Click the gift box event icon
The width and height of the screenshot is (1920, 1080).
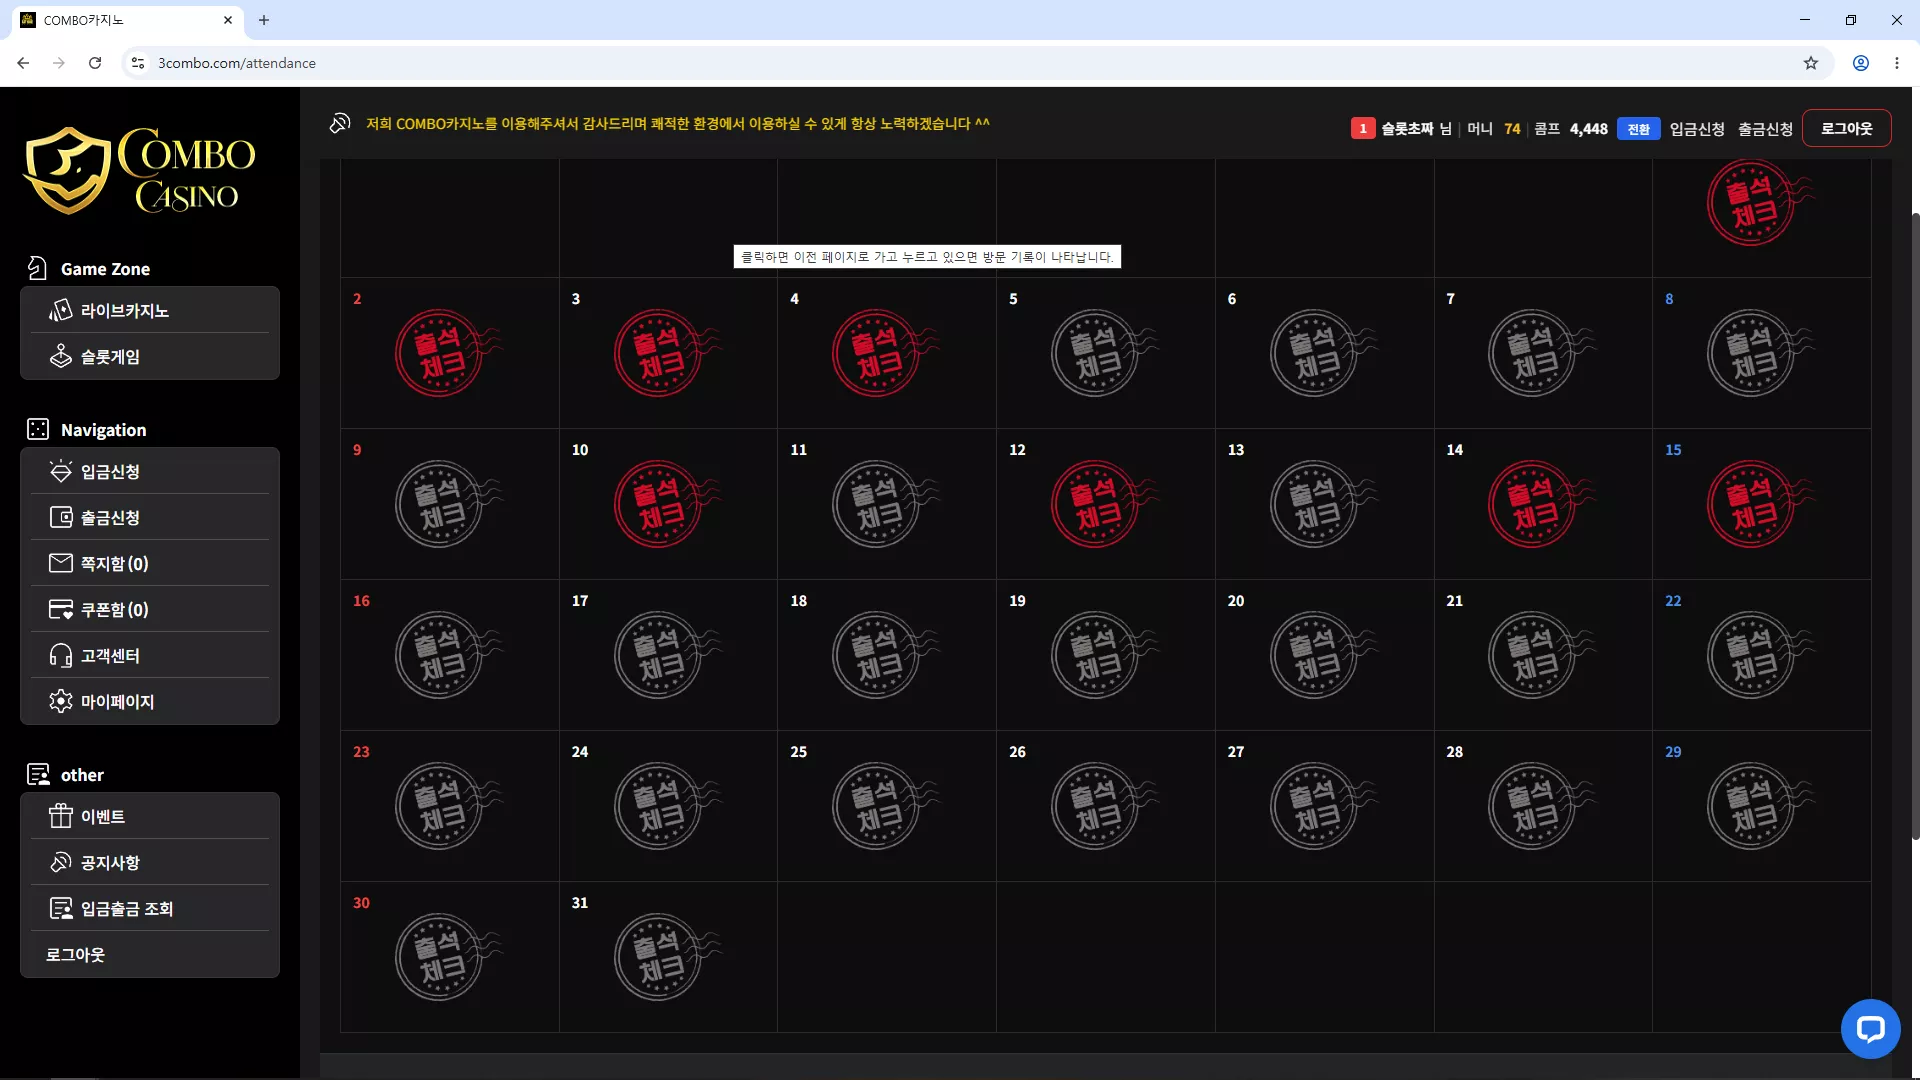point(61,816)
